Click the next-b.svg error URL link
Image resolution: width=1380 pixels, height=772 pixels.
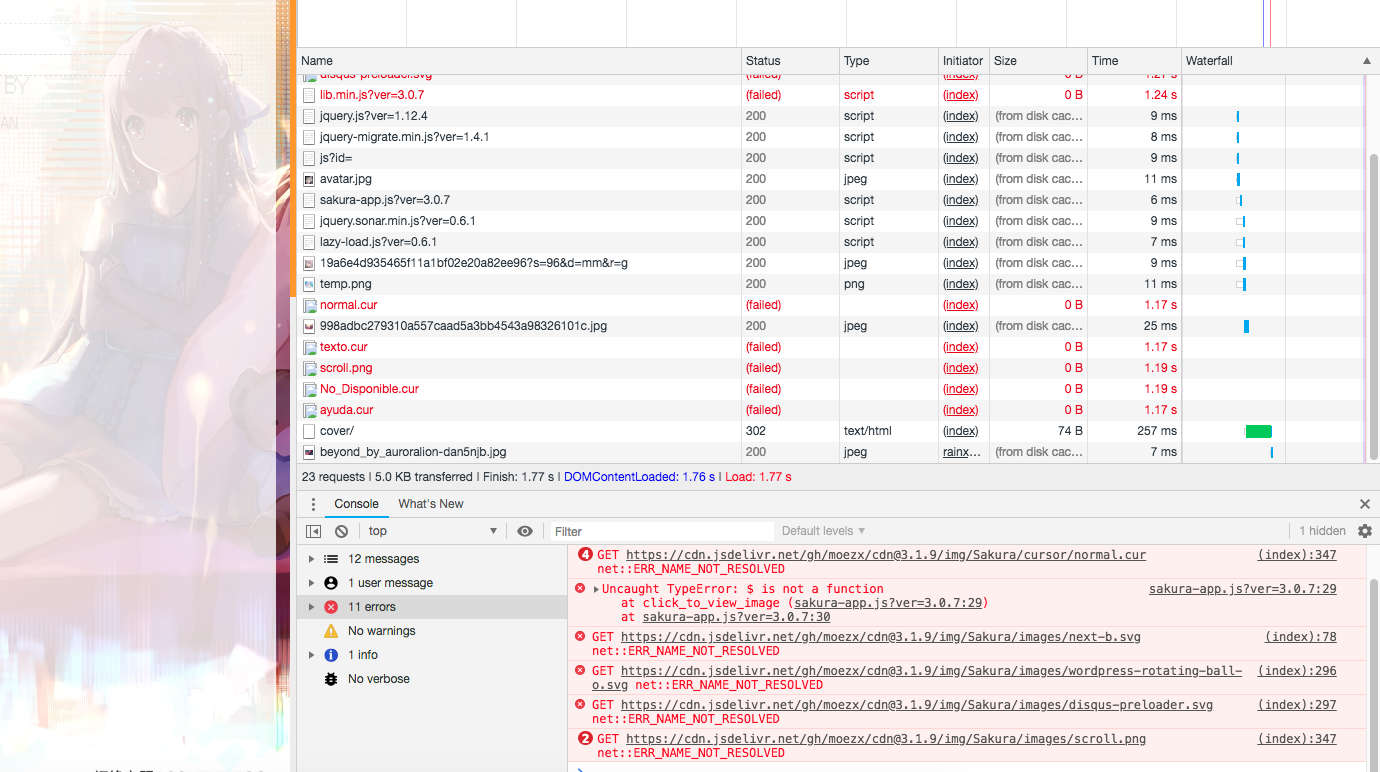coord(880,637)
